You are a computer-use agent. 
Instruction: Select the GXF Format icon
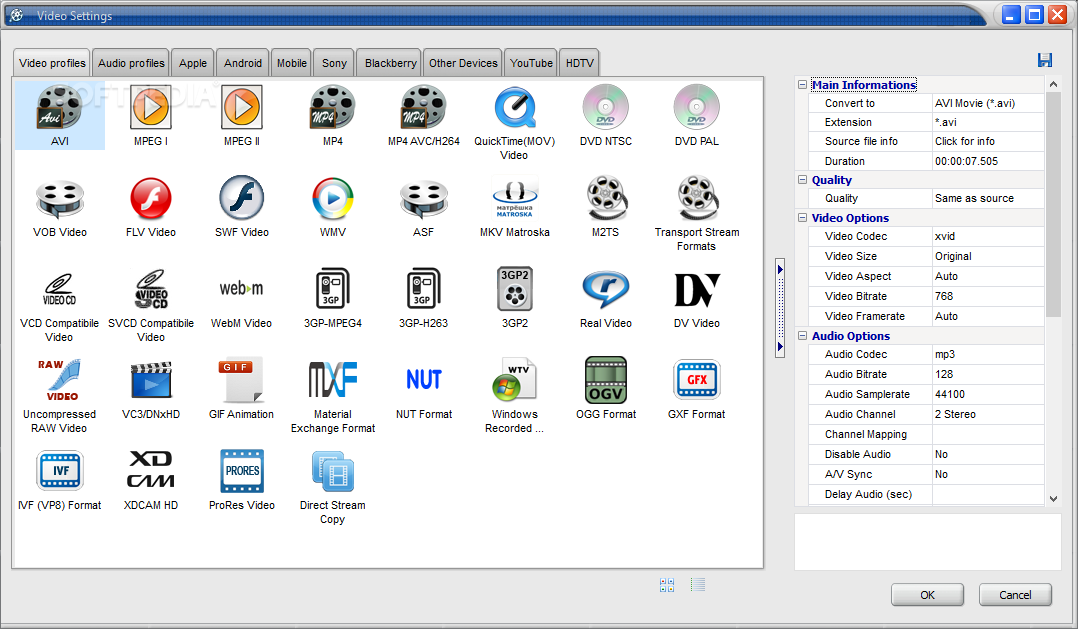pos(696,379)
